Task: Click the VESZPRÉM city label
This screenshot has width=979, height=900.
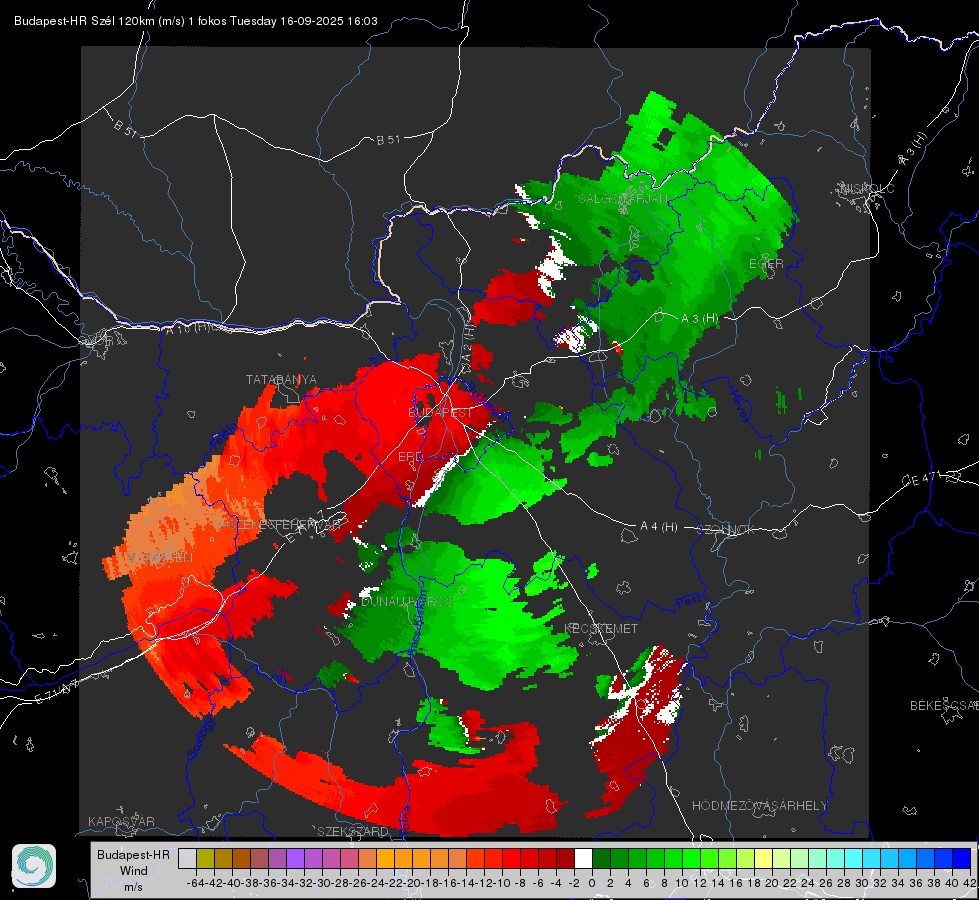Action: (x=160, y=558)
